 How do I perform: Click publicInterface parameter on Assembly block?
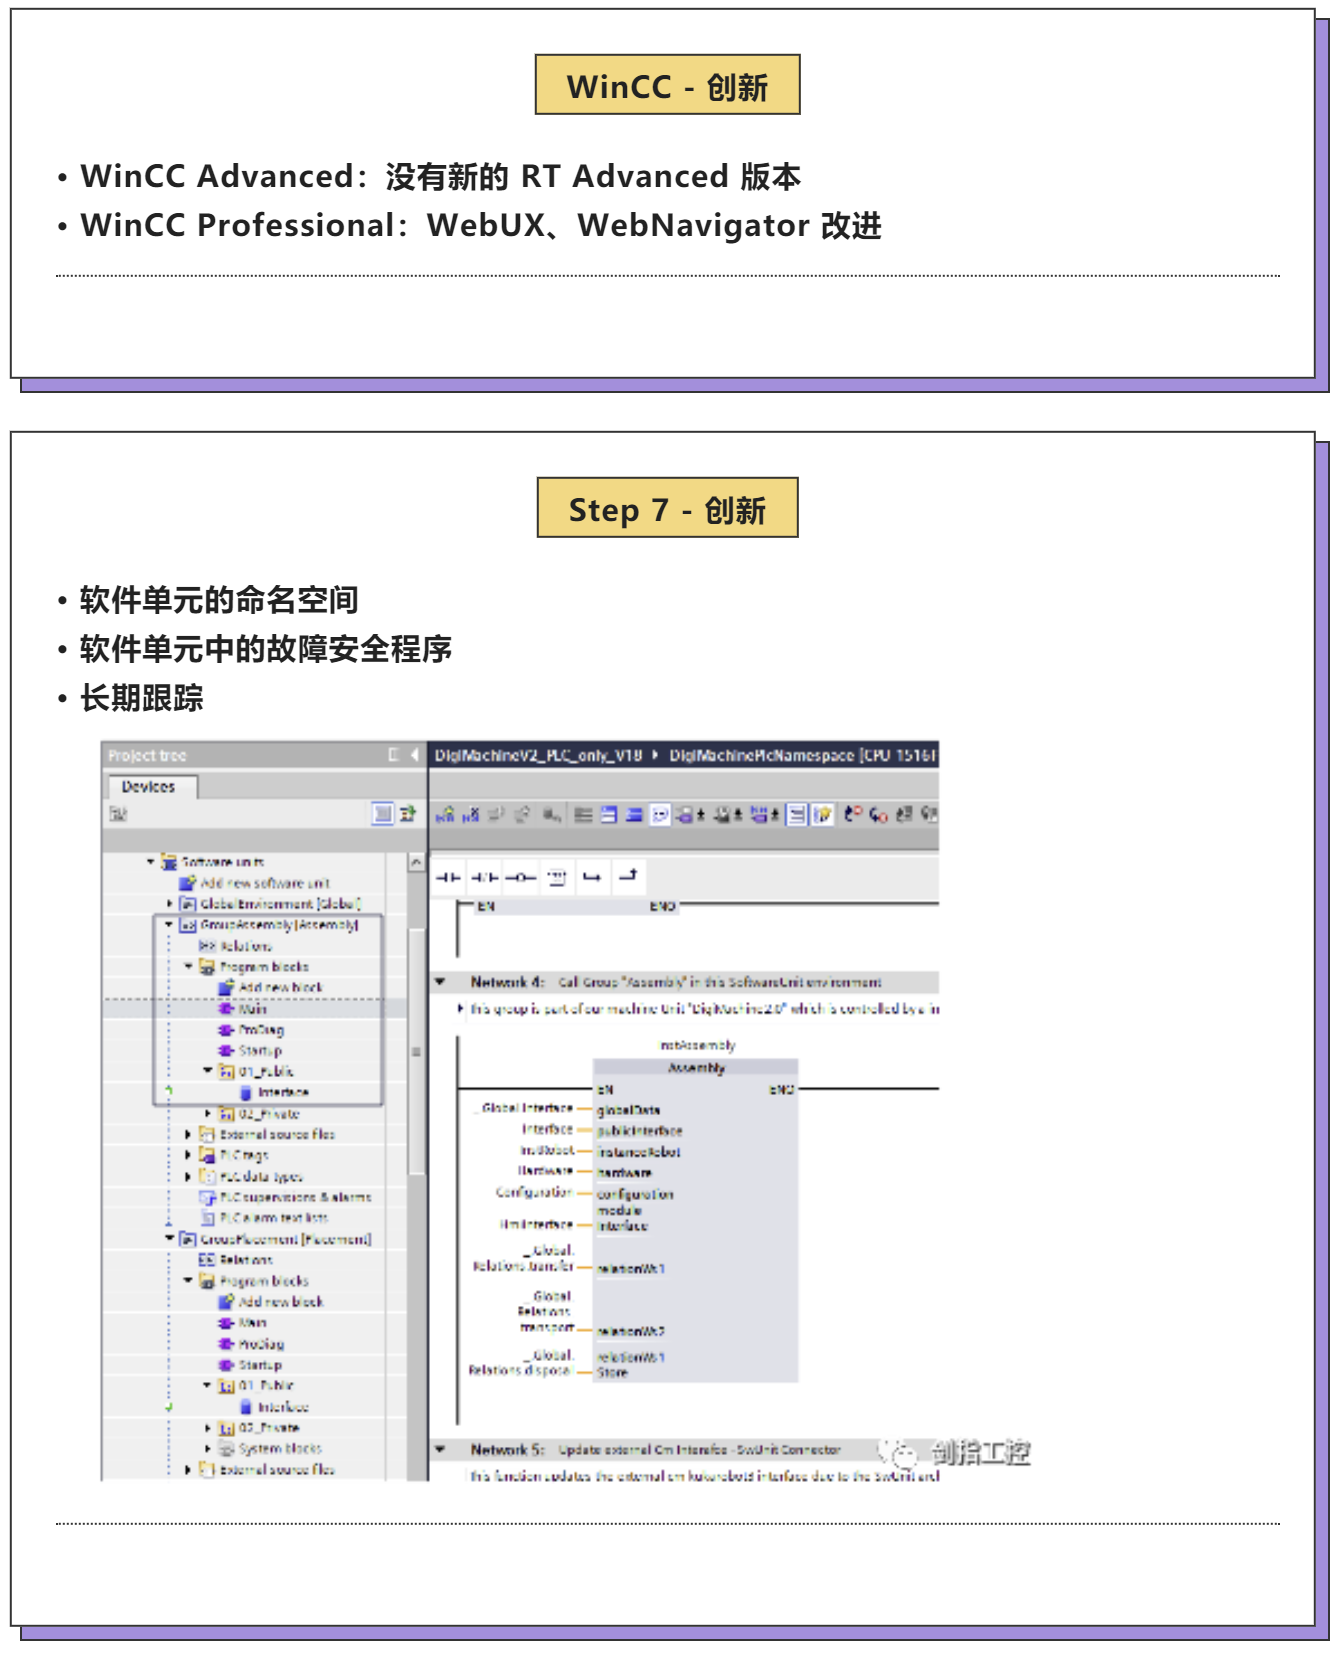(x=640, y=1131)
